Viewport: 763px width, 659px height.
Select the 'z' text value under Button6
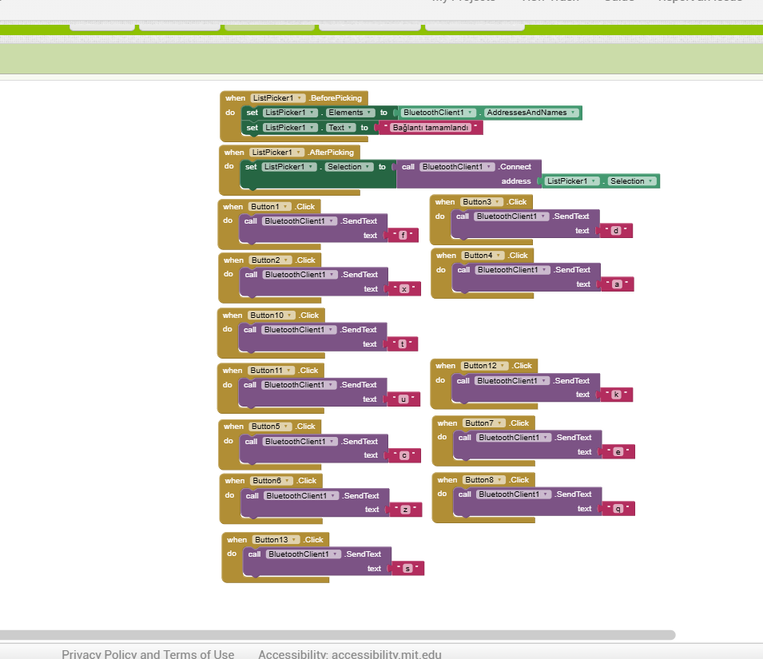click(x=405, y=510)
